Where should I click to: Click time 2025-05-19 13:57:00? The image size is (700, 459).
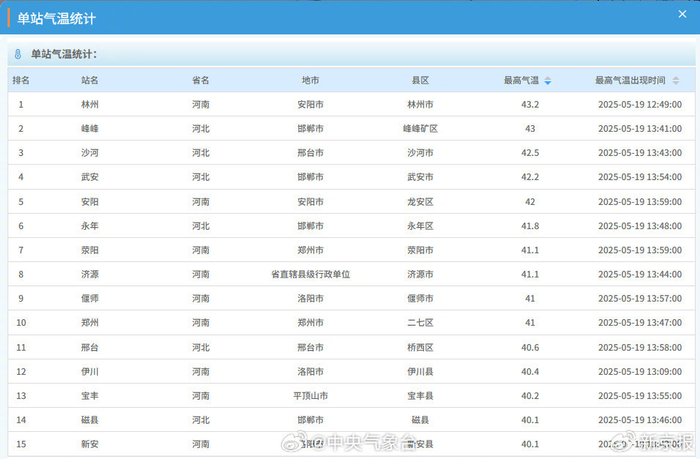pyautogui.click(x=640, y=298)
